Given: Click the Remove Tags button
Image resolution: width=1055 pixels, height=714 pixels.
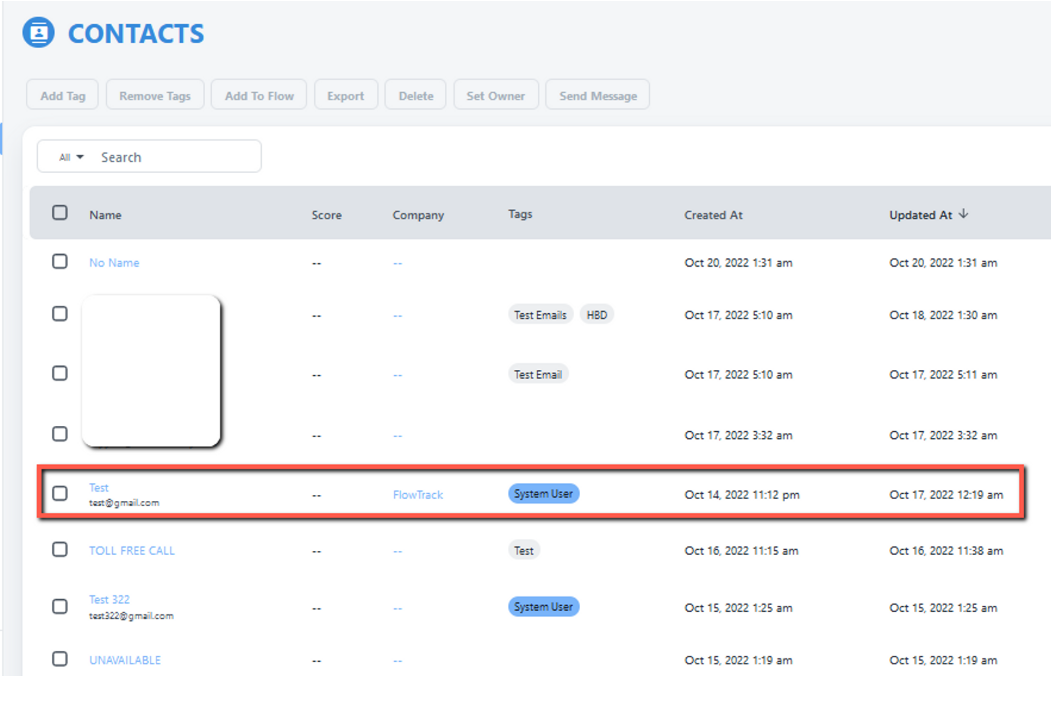Looking at the screenshot, I should click(x=155, y=94).
